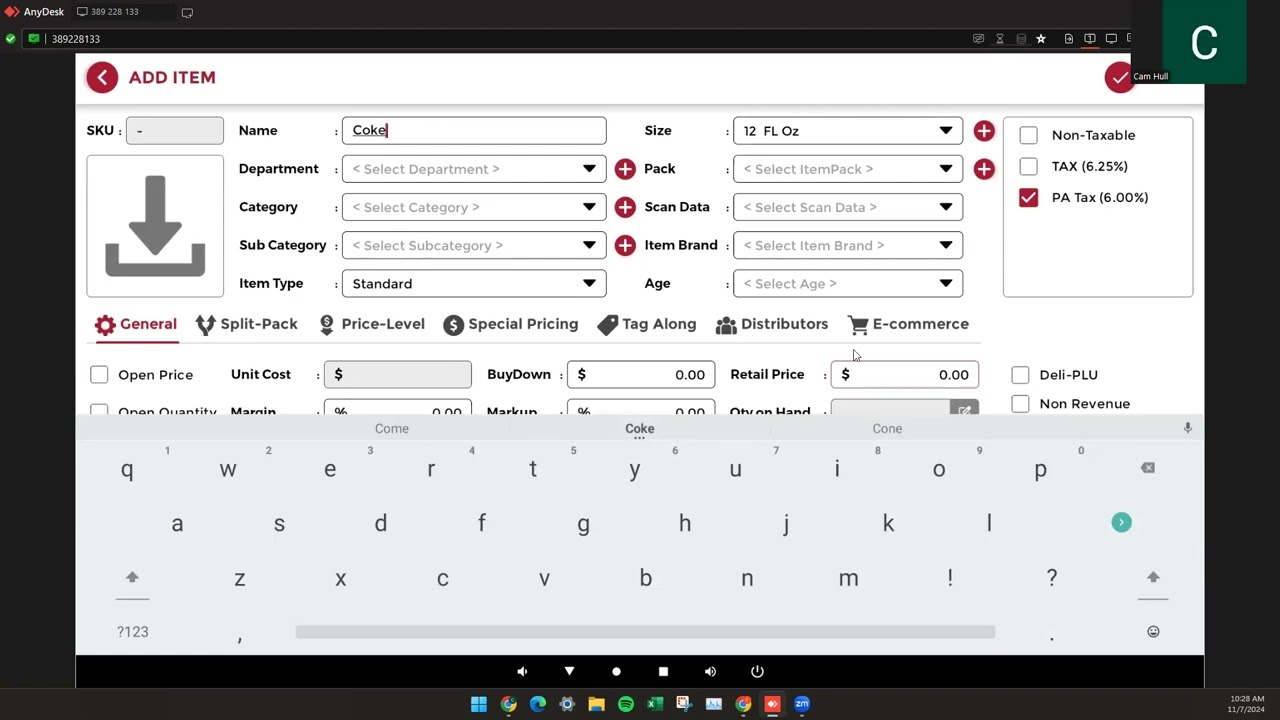The width and height of the screenshot is (1280, 720).
Task: Open the Size dropdown showing 12 FL Oz
Action: [848, 131]
